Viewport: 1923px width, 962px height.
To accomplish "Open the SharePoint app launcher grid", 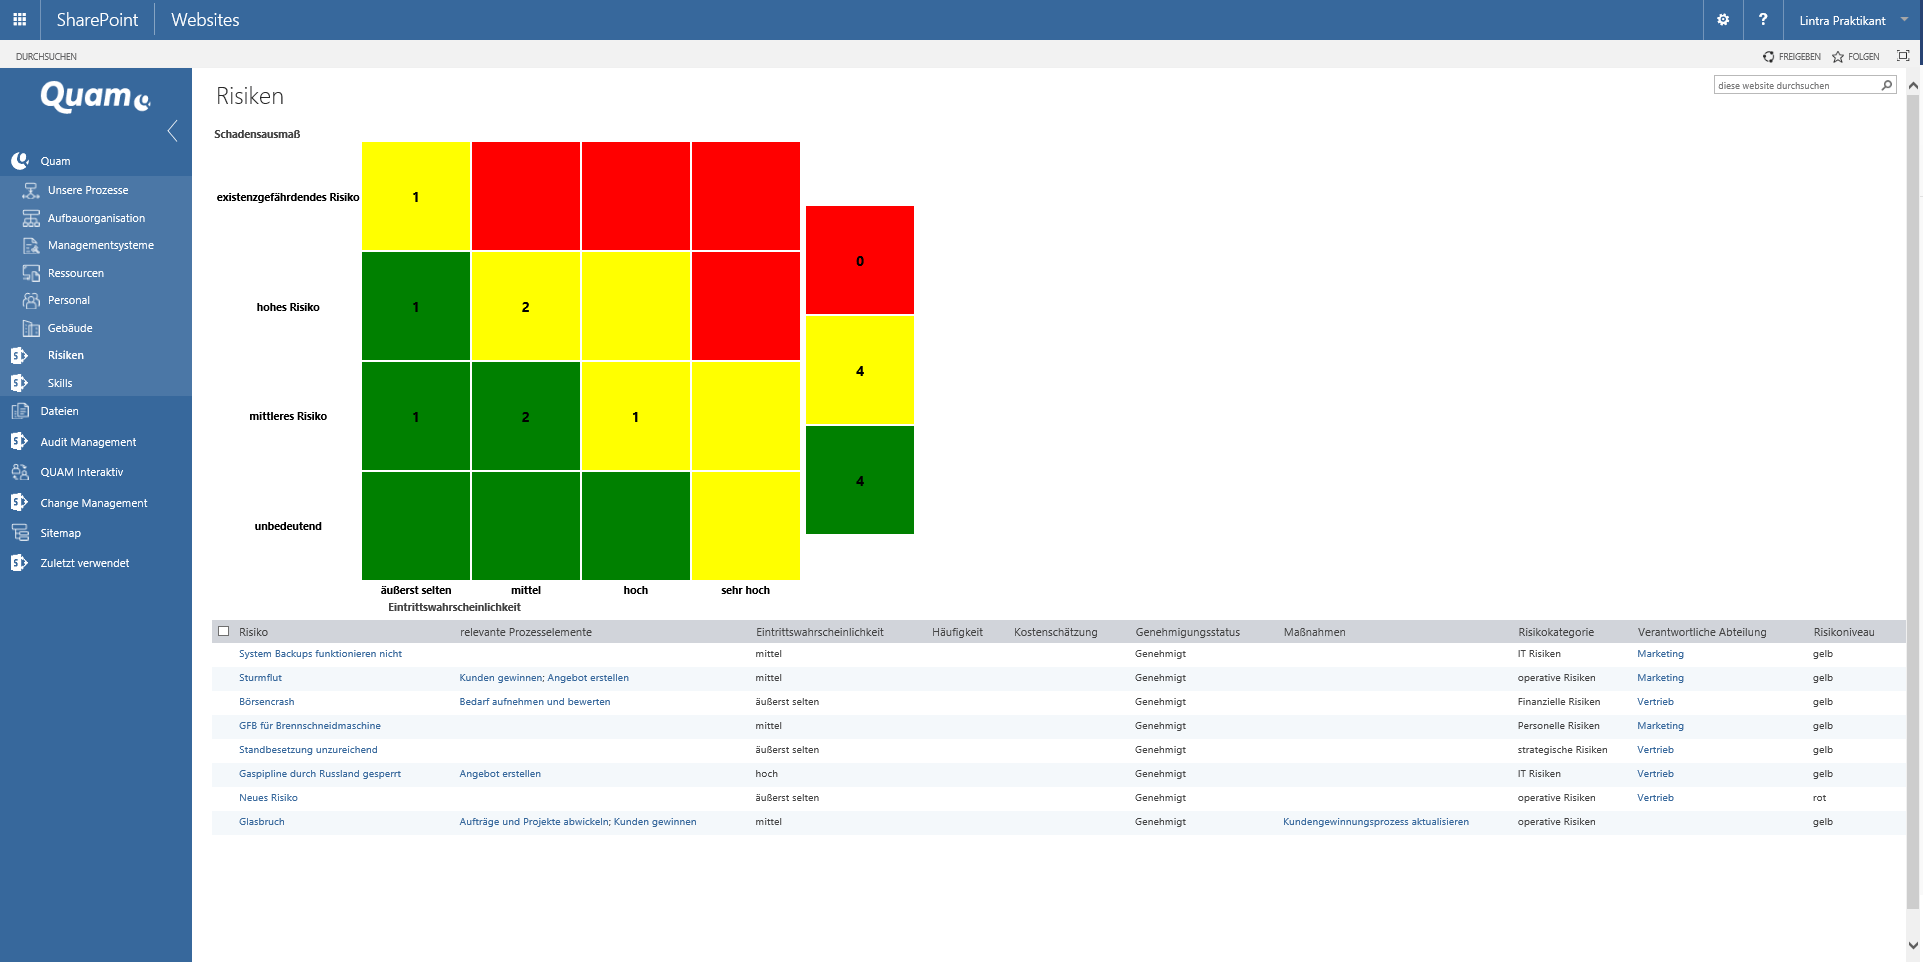I will coord(19,20).
